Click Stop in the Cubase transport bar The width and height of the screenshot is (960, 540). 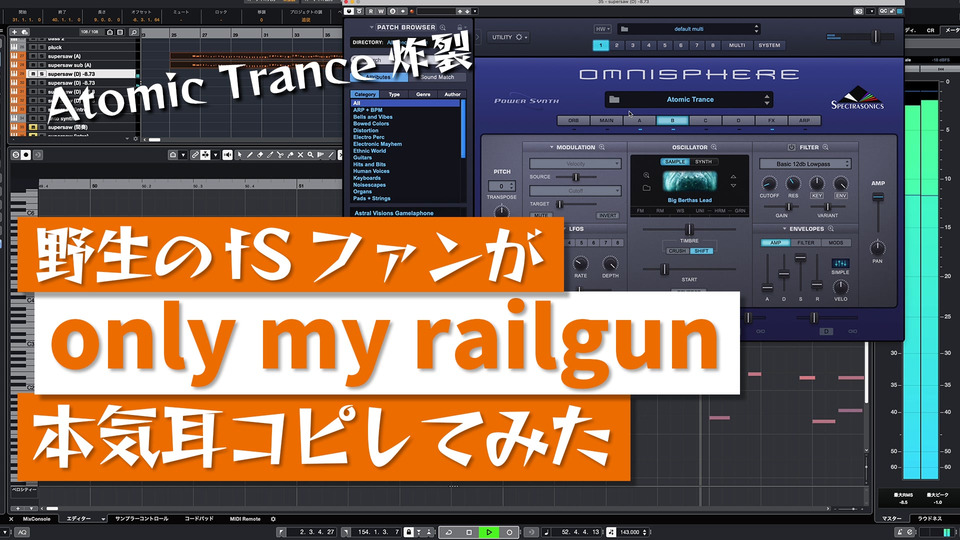point(469,532)
